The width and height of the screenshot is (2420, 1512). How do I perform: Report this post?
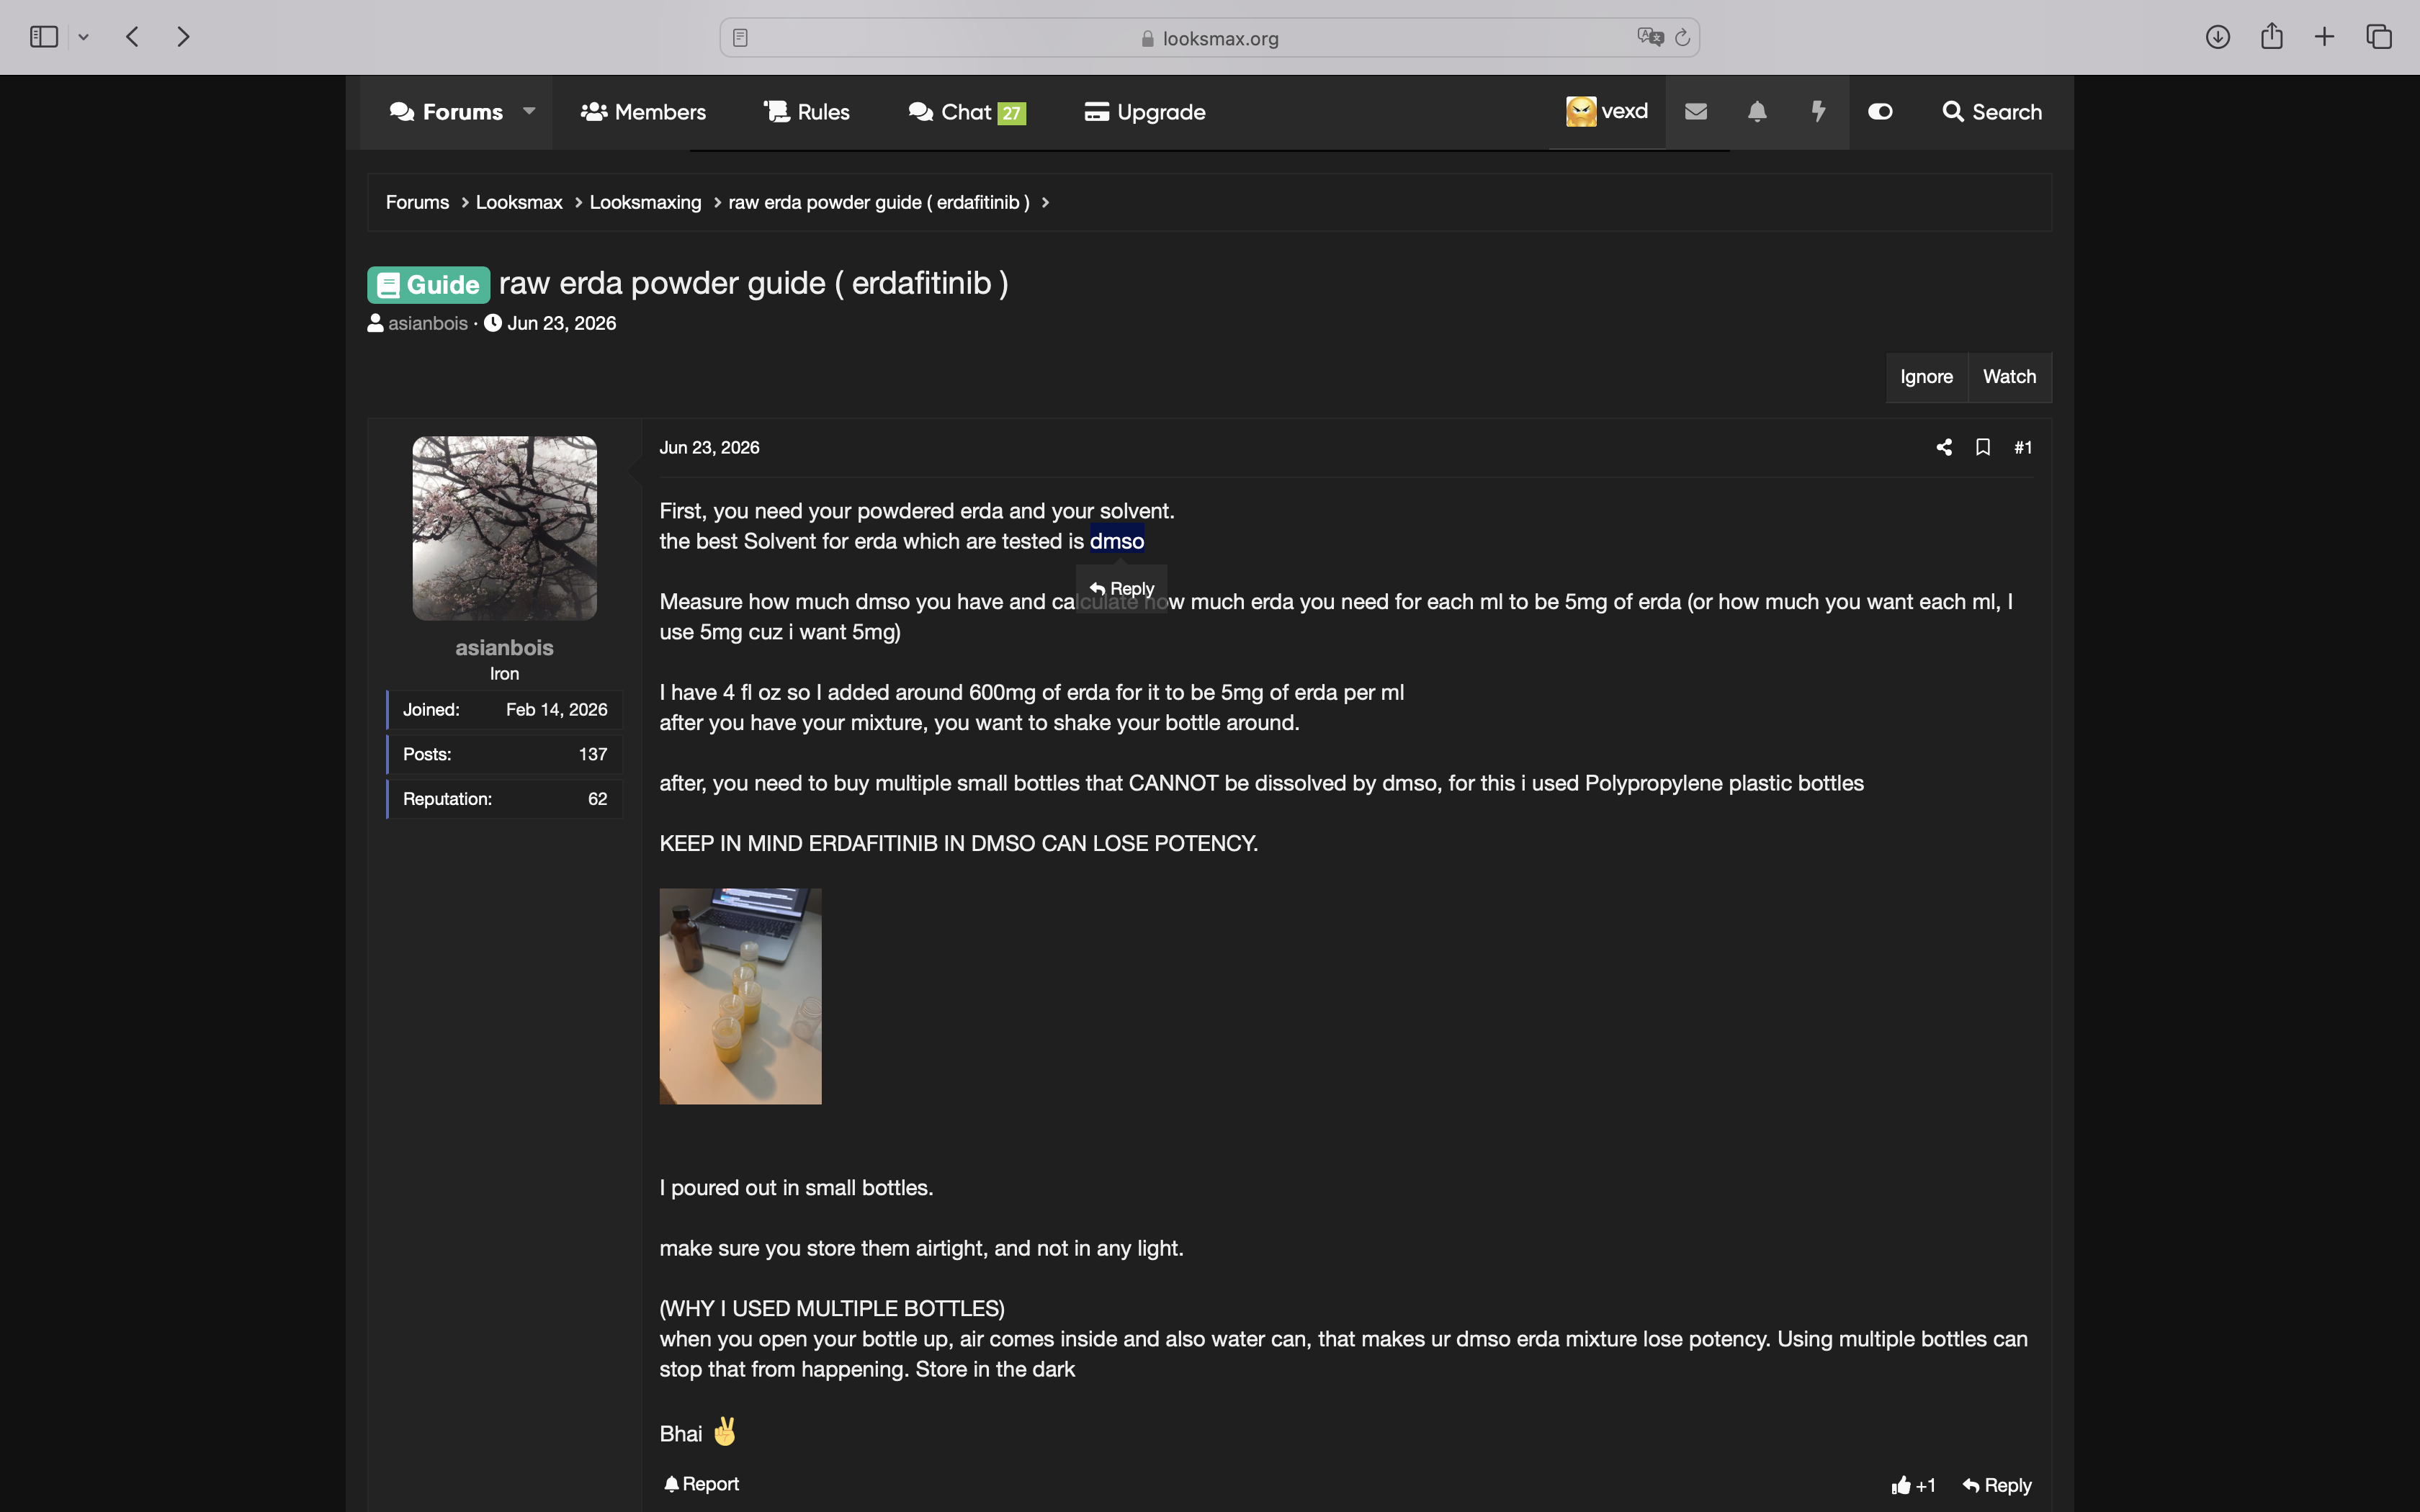(x=701, y=1484)
